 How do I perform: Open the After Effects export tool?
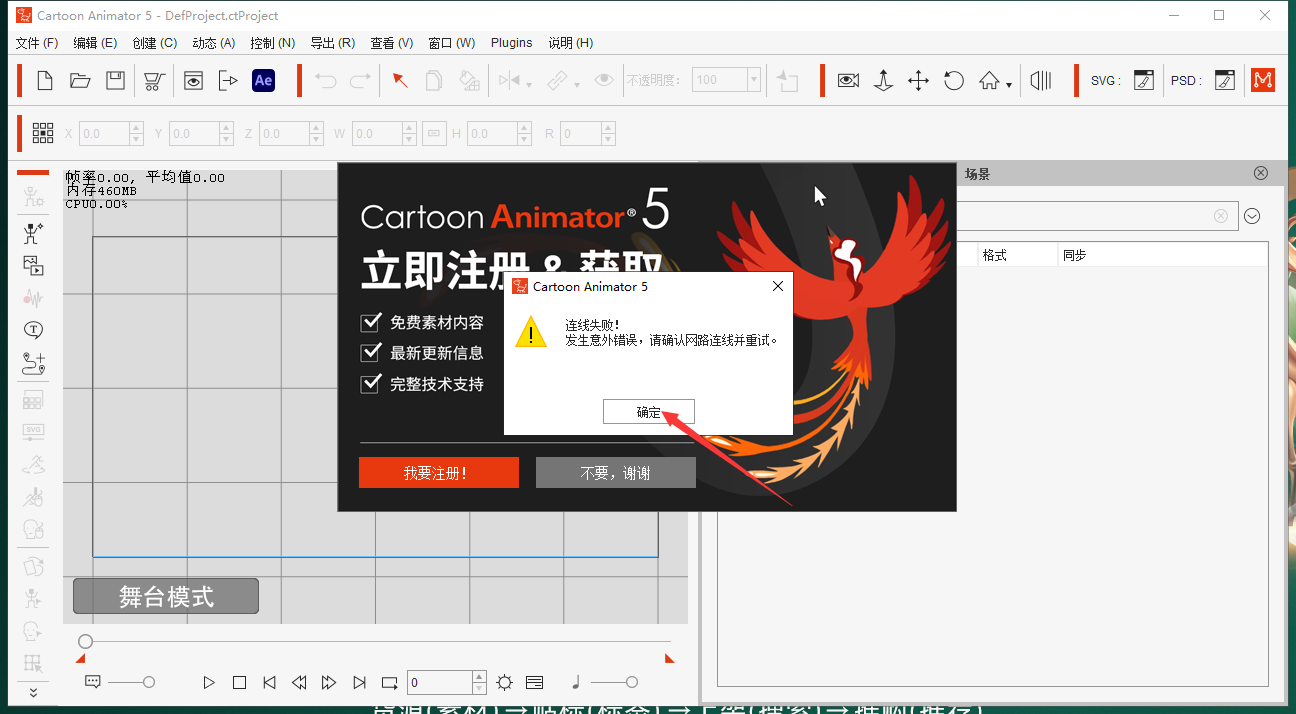(263, 80)
